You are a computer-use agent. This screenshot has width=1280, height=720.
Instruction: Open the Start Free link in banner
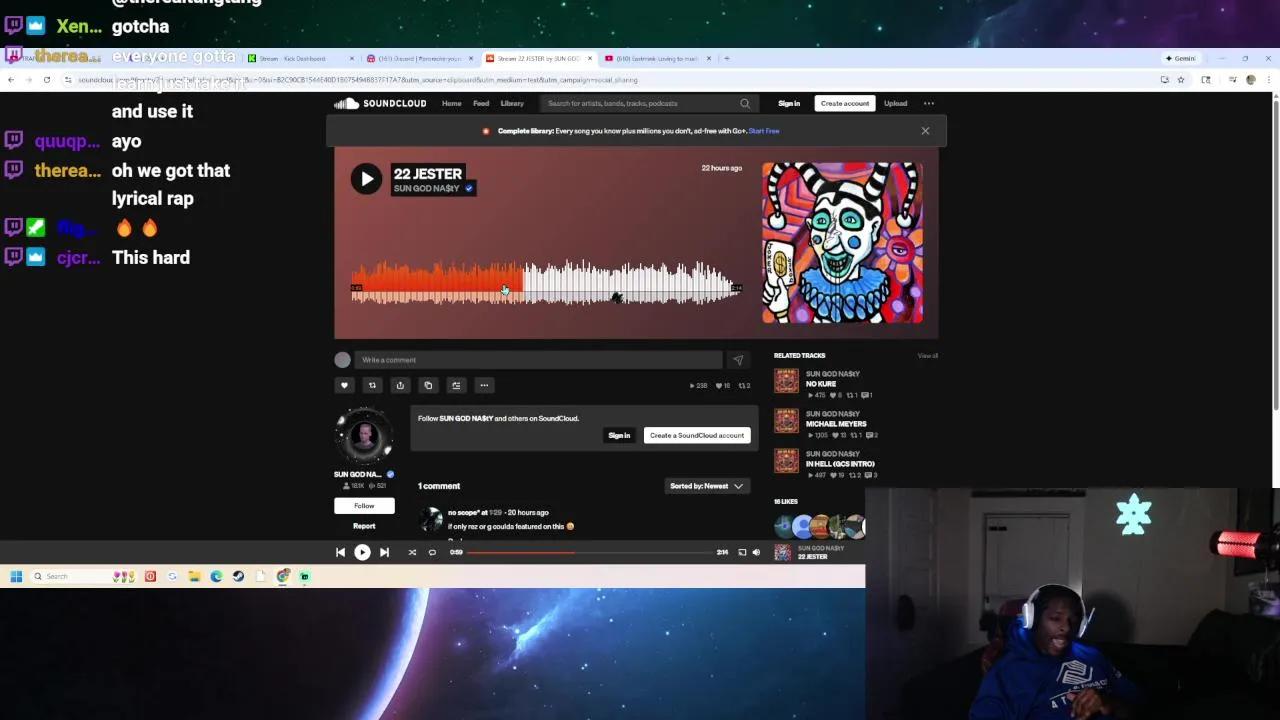[x=764, y=131]
